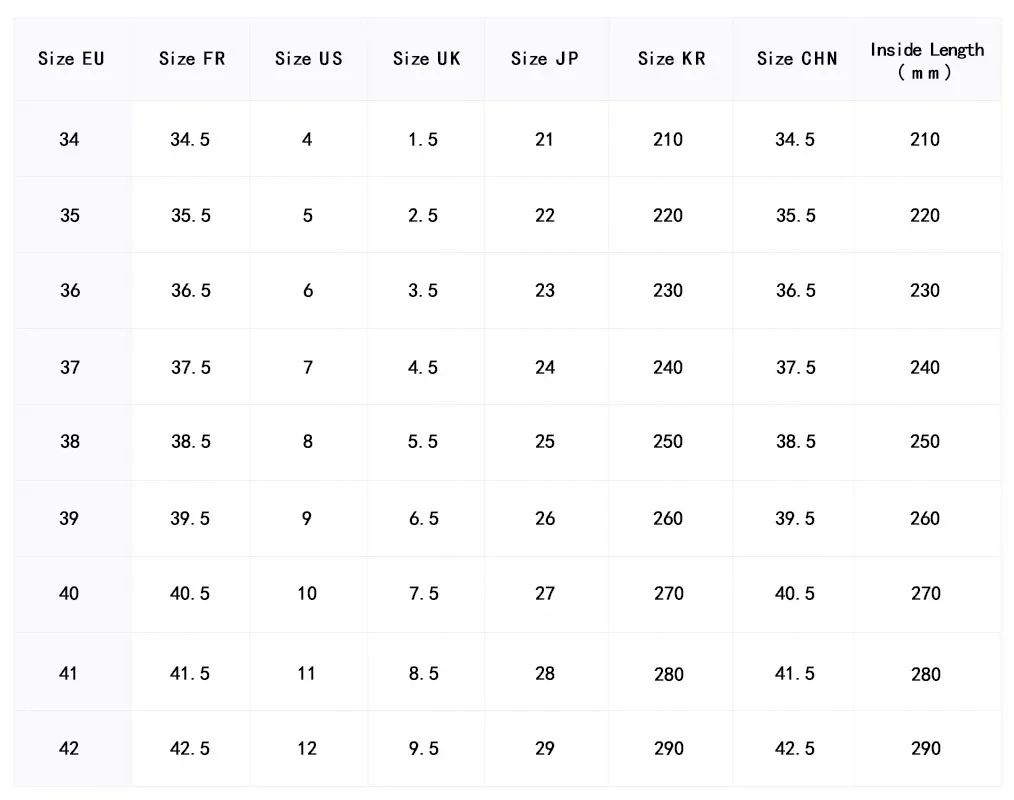
Task: Select UK size 5.5 cell
Action: [x=423, y=442]
